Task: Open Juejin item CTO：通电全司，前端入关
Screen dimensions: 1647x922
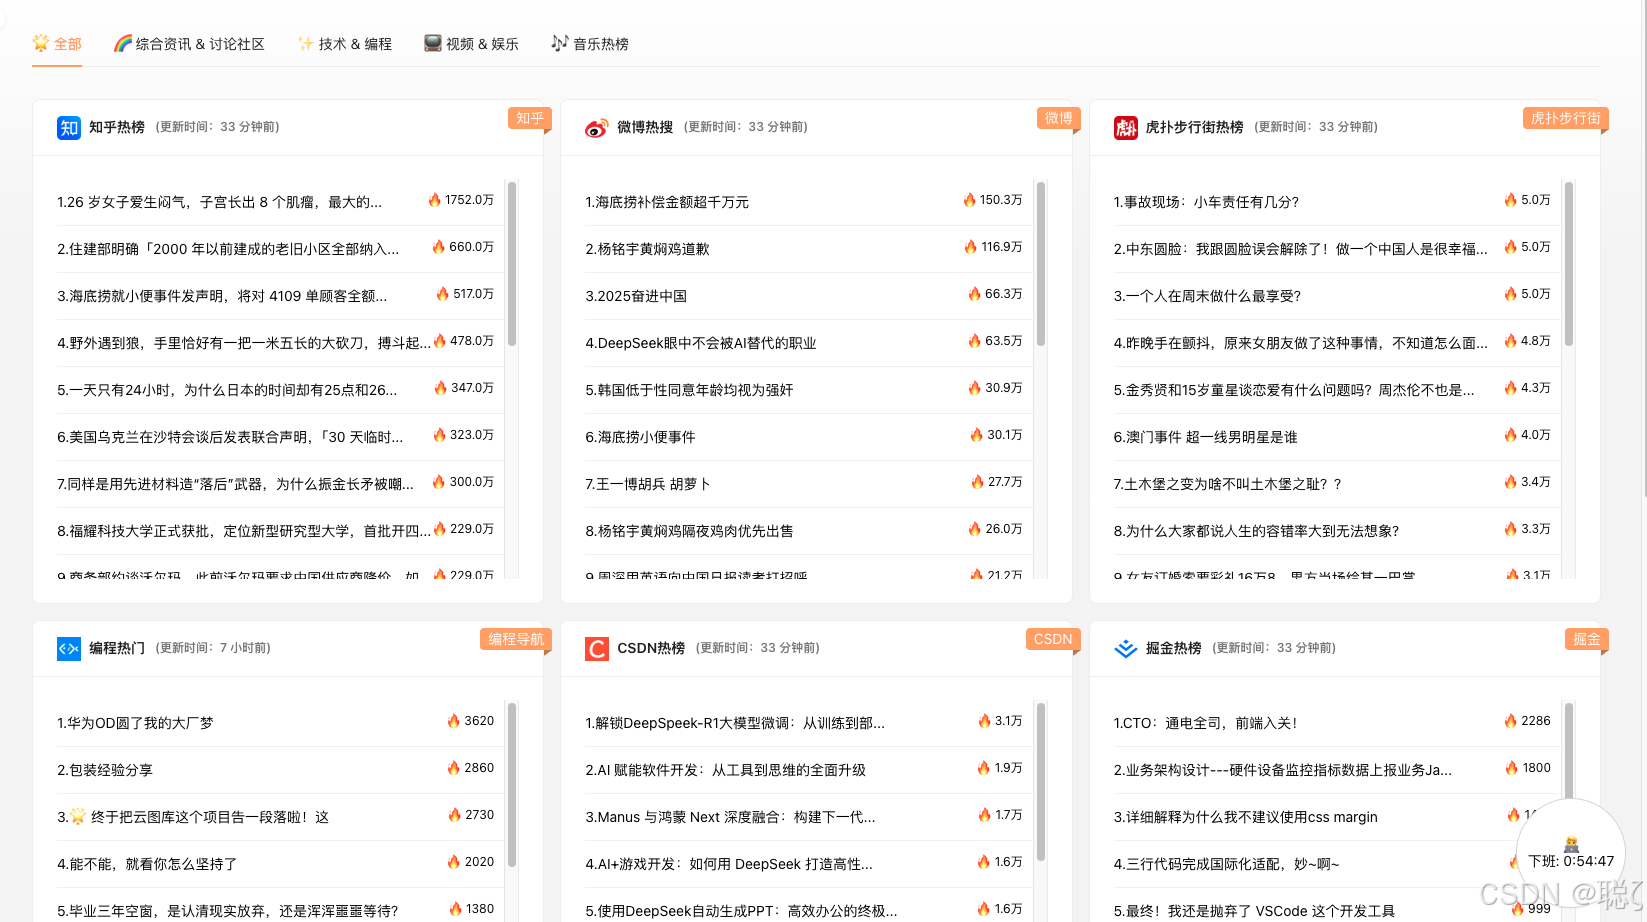Action: (1205, 723)
